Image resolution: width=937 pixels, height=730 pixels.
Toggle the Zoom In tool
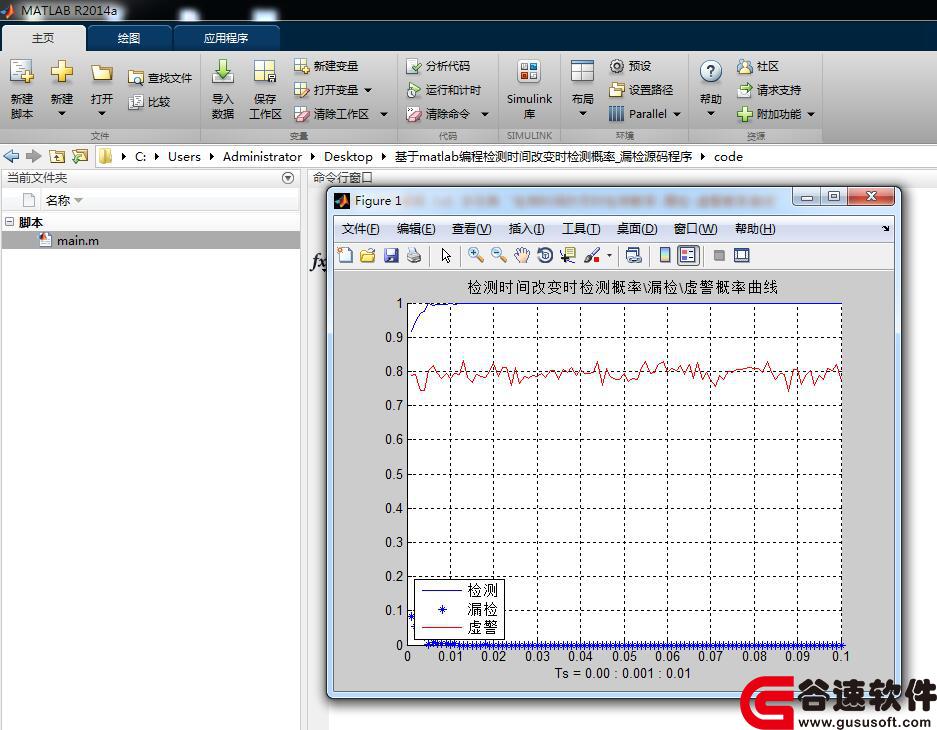click(476, 256)
